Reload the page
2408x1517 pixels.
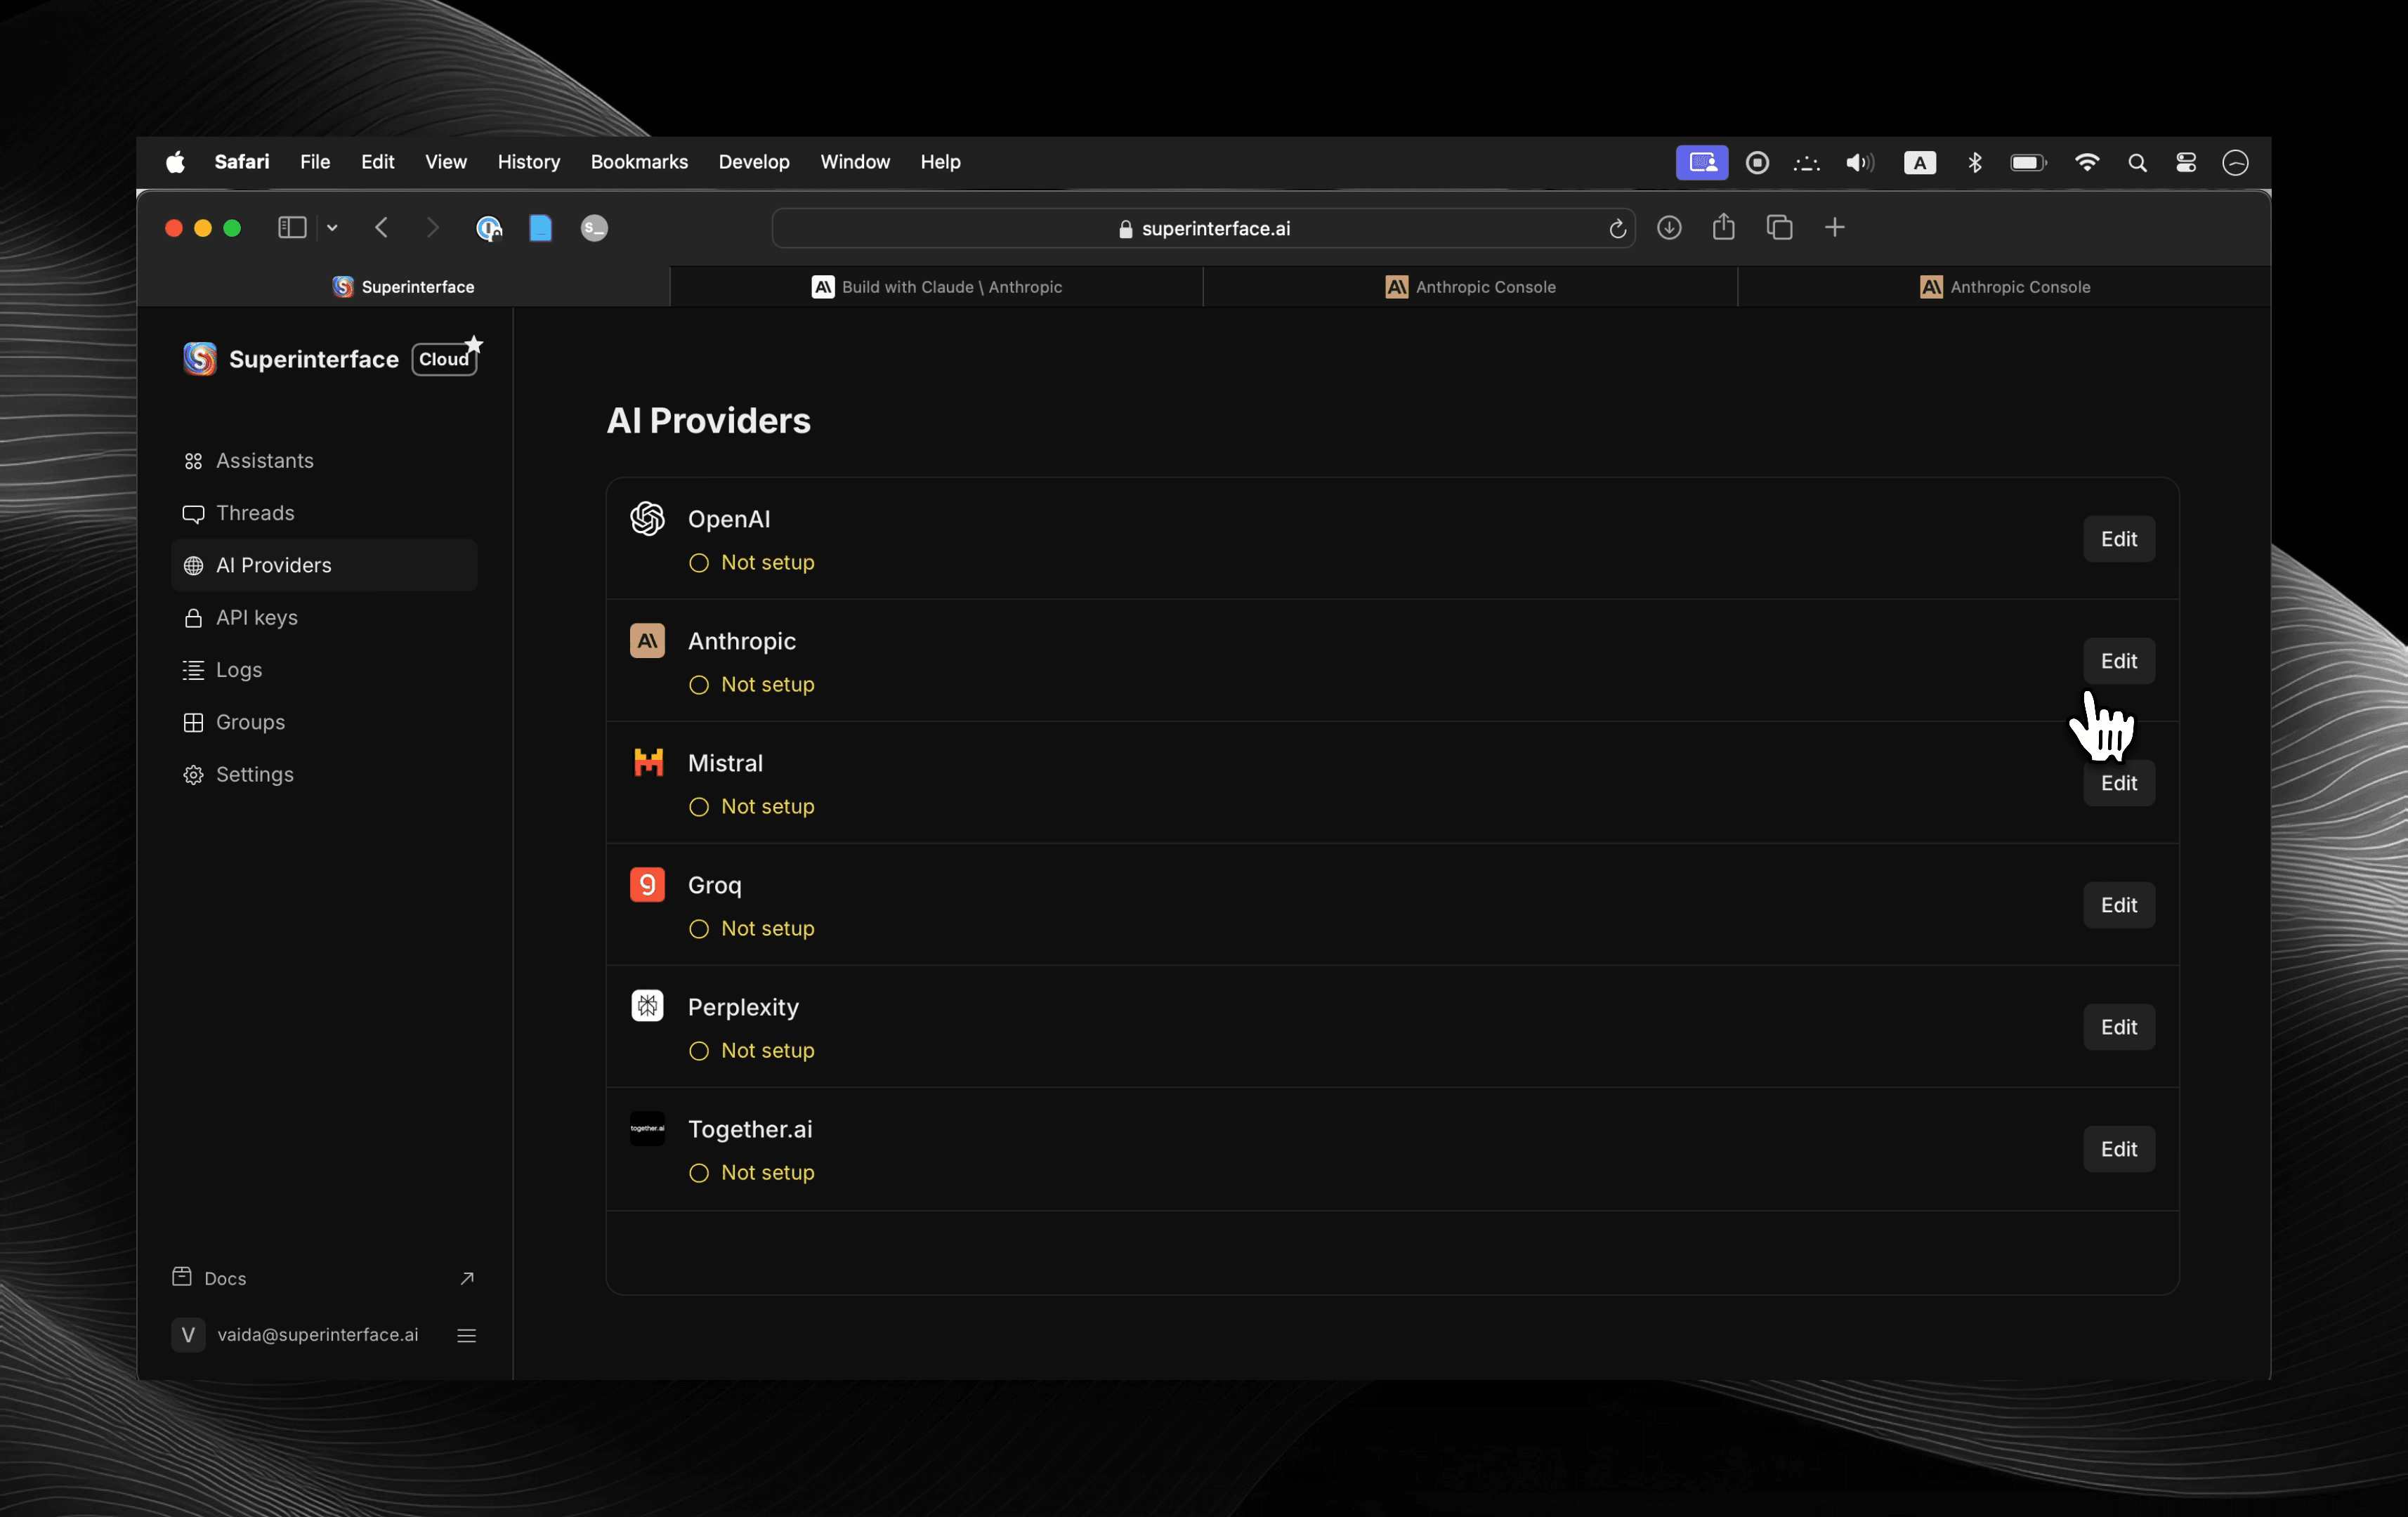pos(1617,229)
